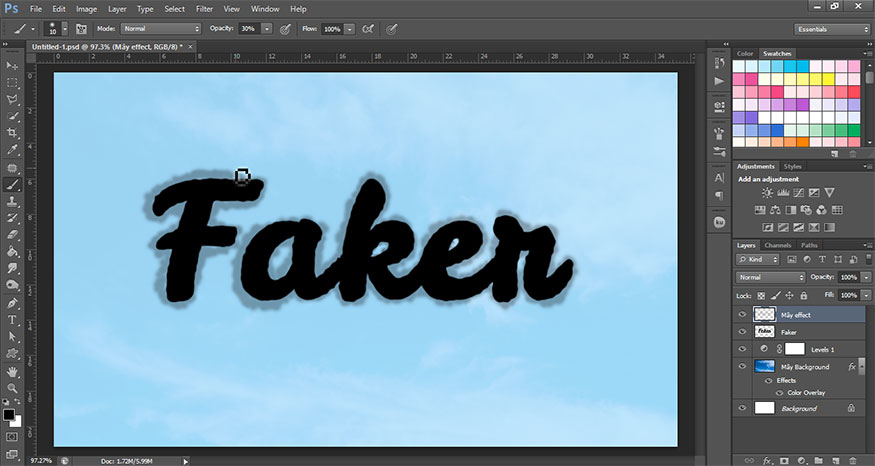
Task: Open the brush Opacity slider arrow
Action: (x=267, y=29)
